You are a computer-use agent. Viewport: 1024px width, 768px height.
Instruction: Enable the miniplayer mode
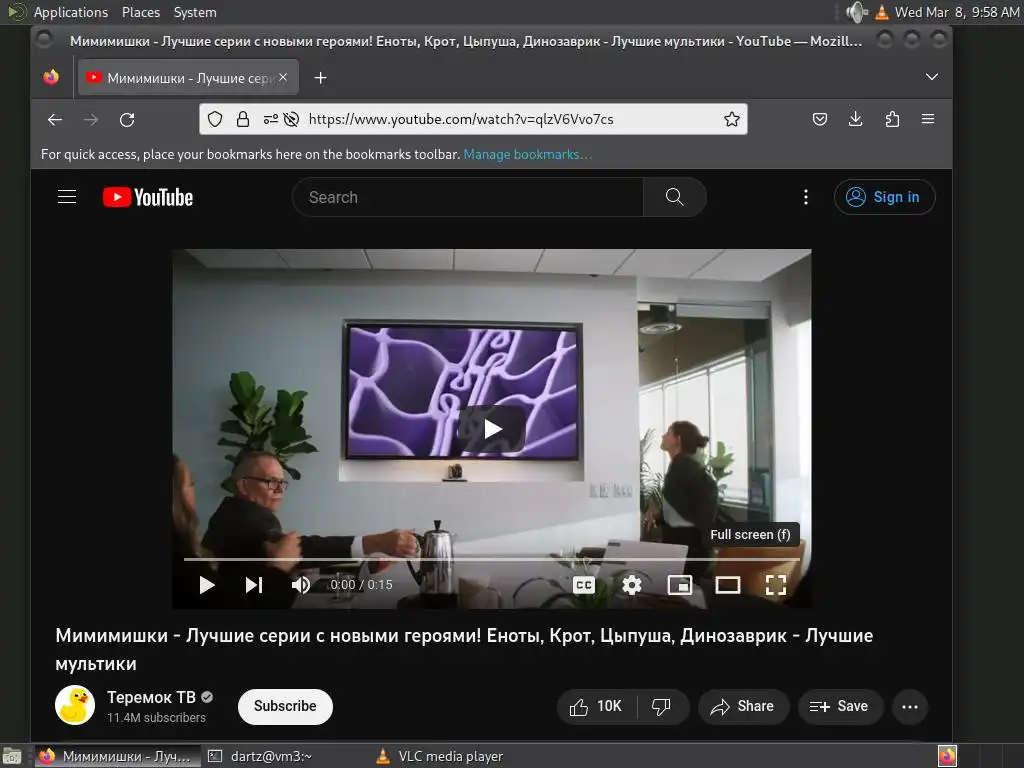680,585
